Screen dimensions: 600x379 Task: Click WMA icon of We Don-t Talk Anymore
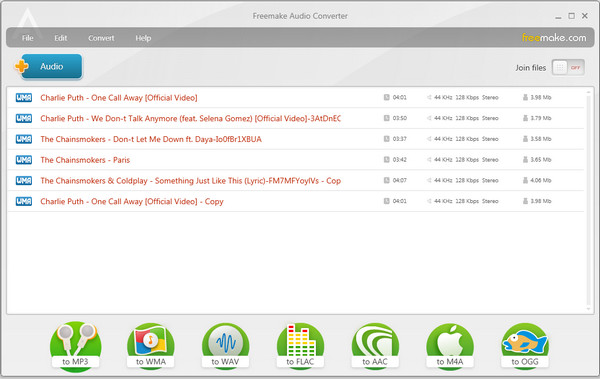(x=24, y=118)
